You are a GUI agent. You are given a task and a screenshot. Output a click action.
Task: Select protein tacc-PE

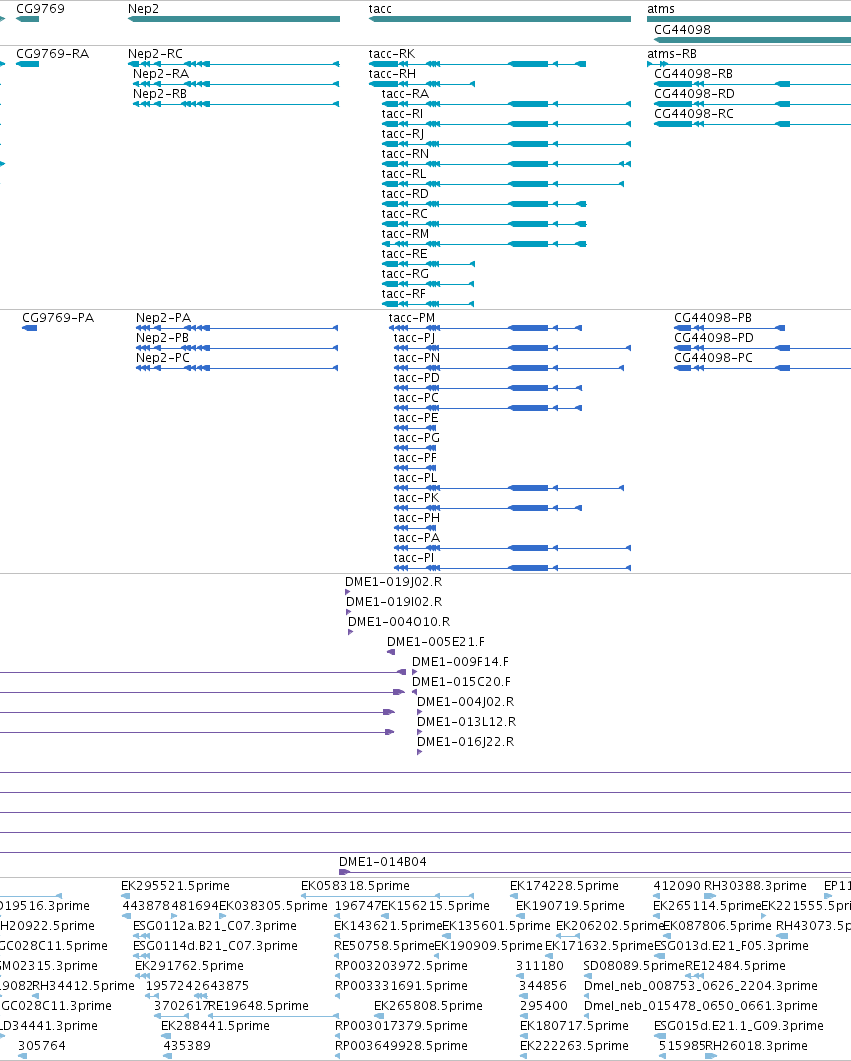tap(416, 417)
